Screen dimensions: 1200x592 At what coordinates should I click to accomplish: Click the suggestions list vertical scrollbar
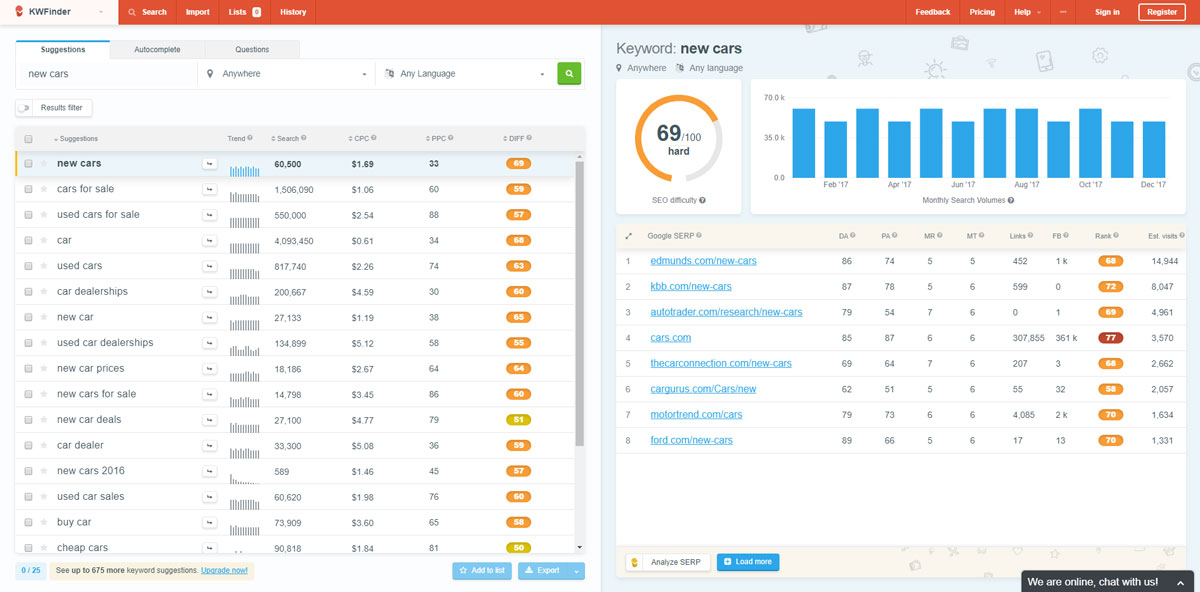click(579, 301)
